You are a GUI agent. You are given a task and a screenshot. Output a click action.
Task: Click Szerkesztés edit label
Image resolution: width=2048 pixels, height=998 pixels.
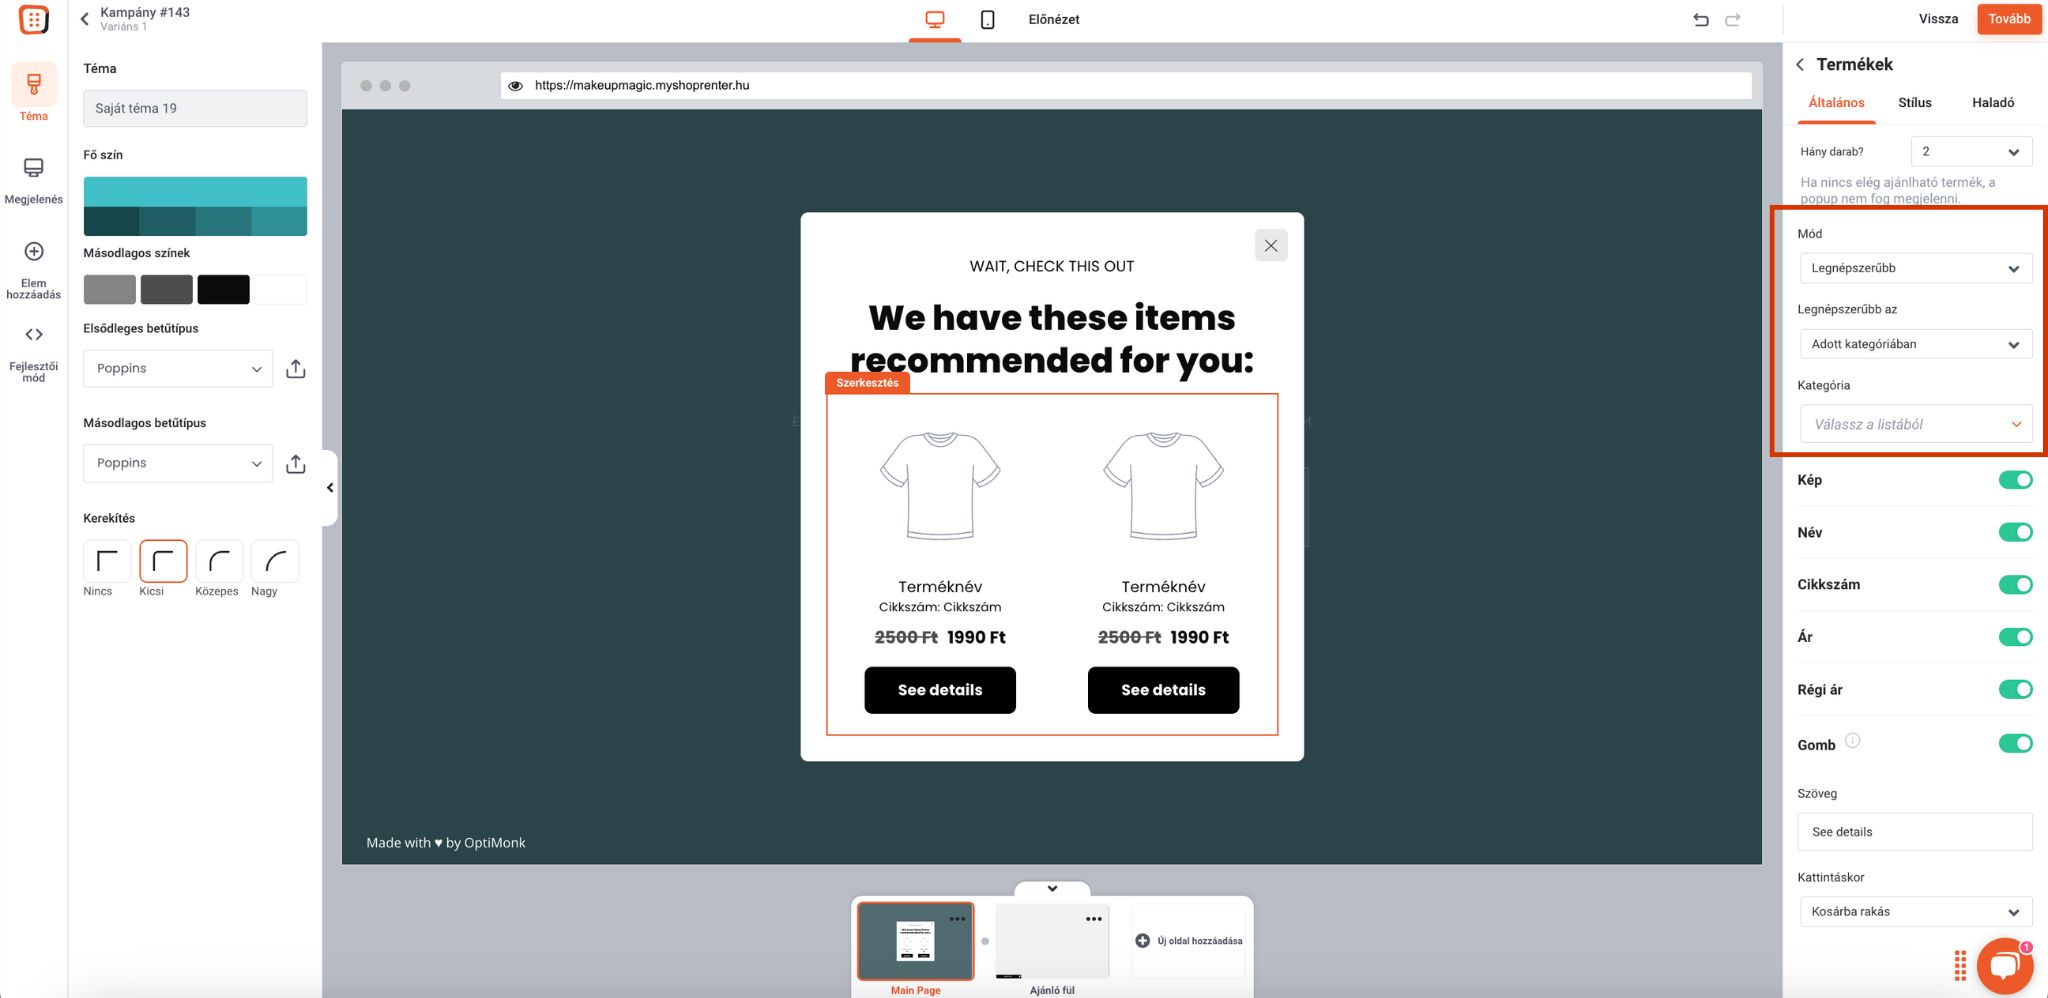tap(867, 383)
